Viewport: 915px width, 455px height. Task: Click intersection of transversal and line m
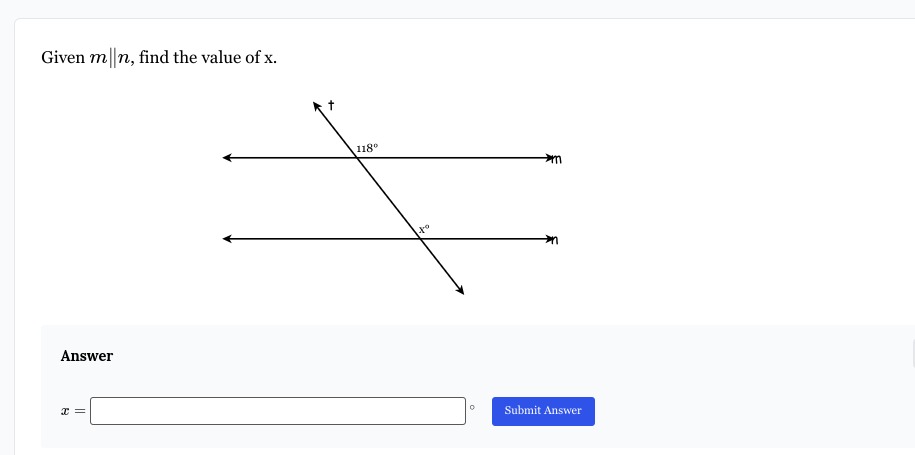357,158
